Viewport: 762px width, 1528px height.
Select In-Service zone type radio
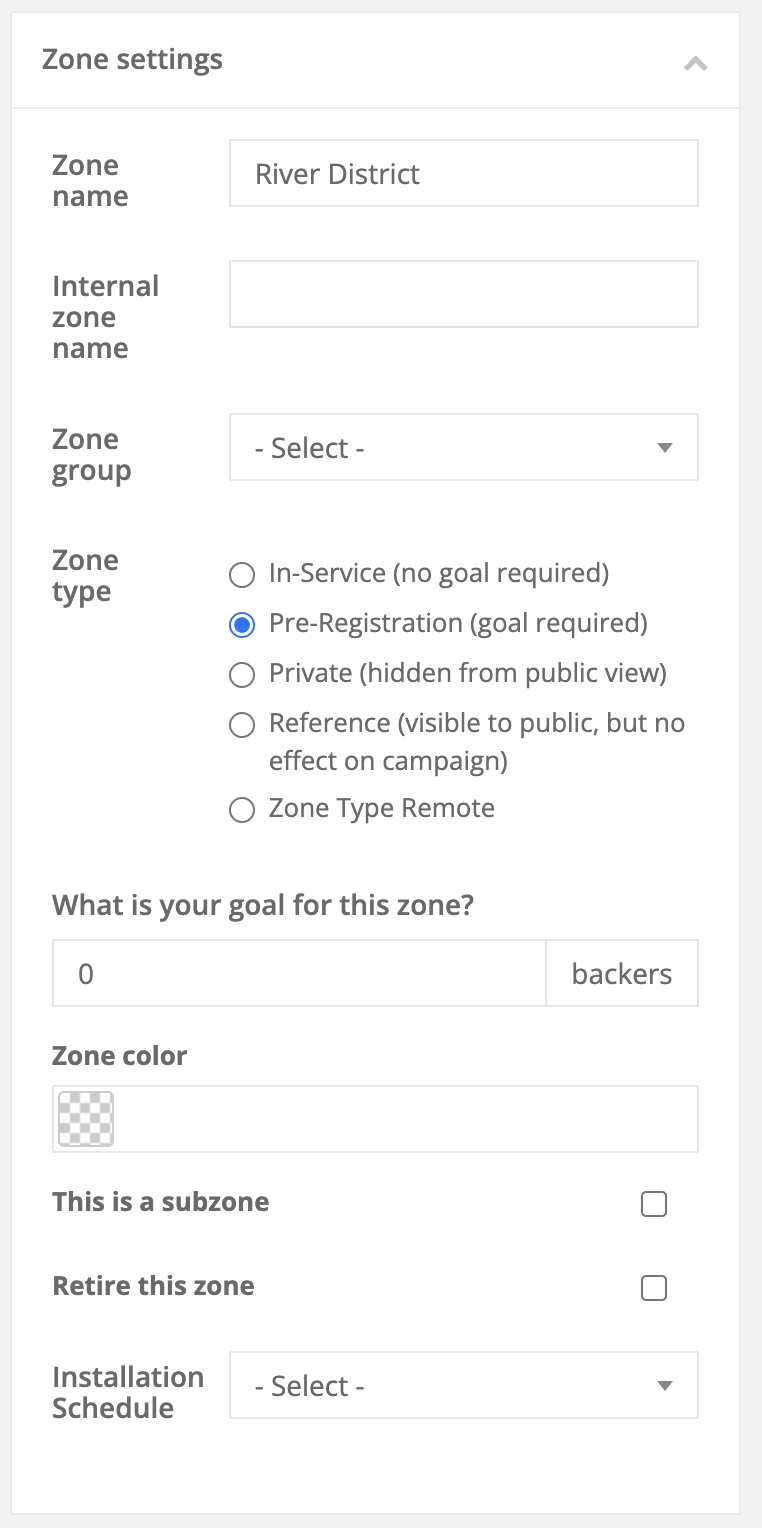click(242, 575)
